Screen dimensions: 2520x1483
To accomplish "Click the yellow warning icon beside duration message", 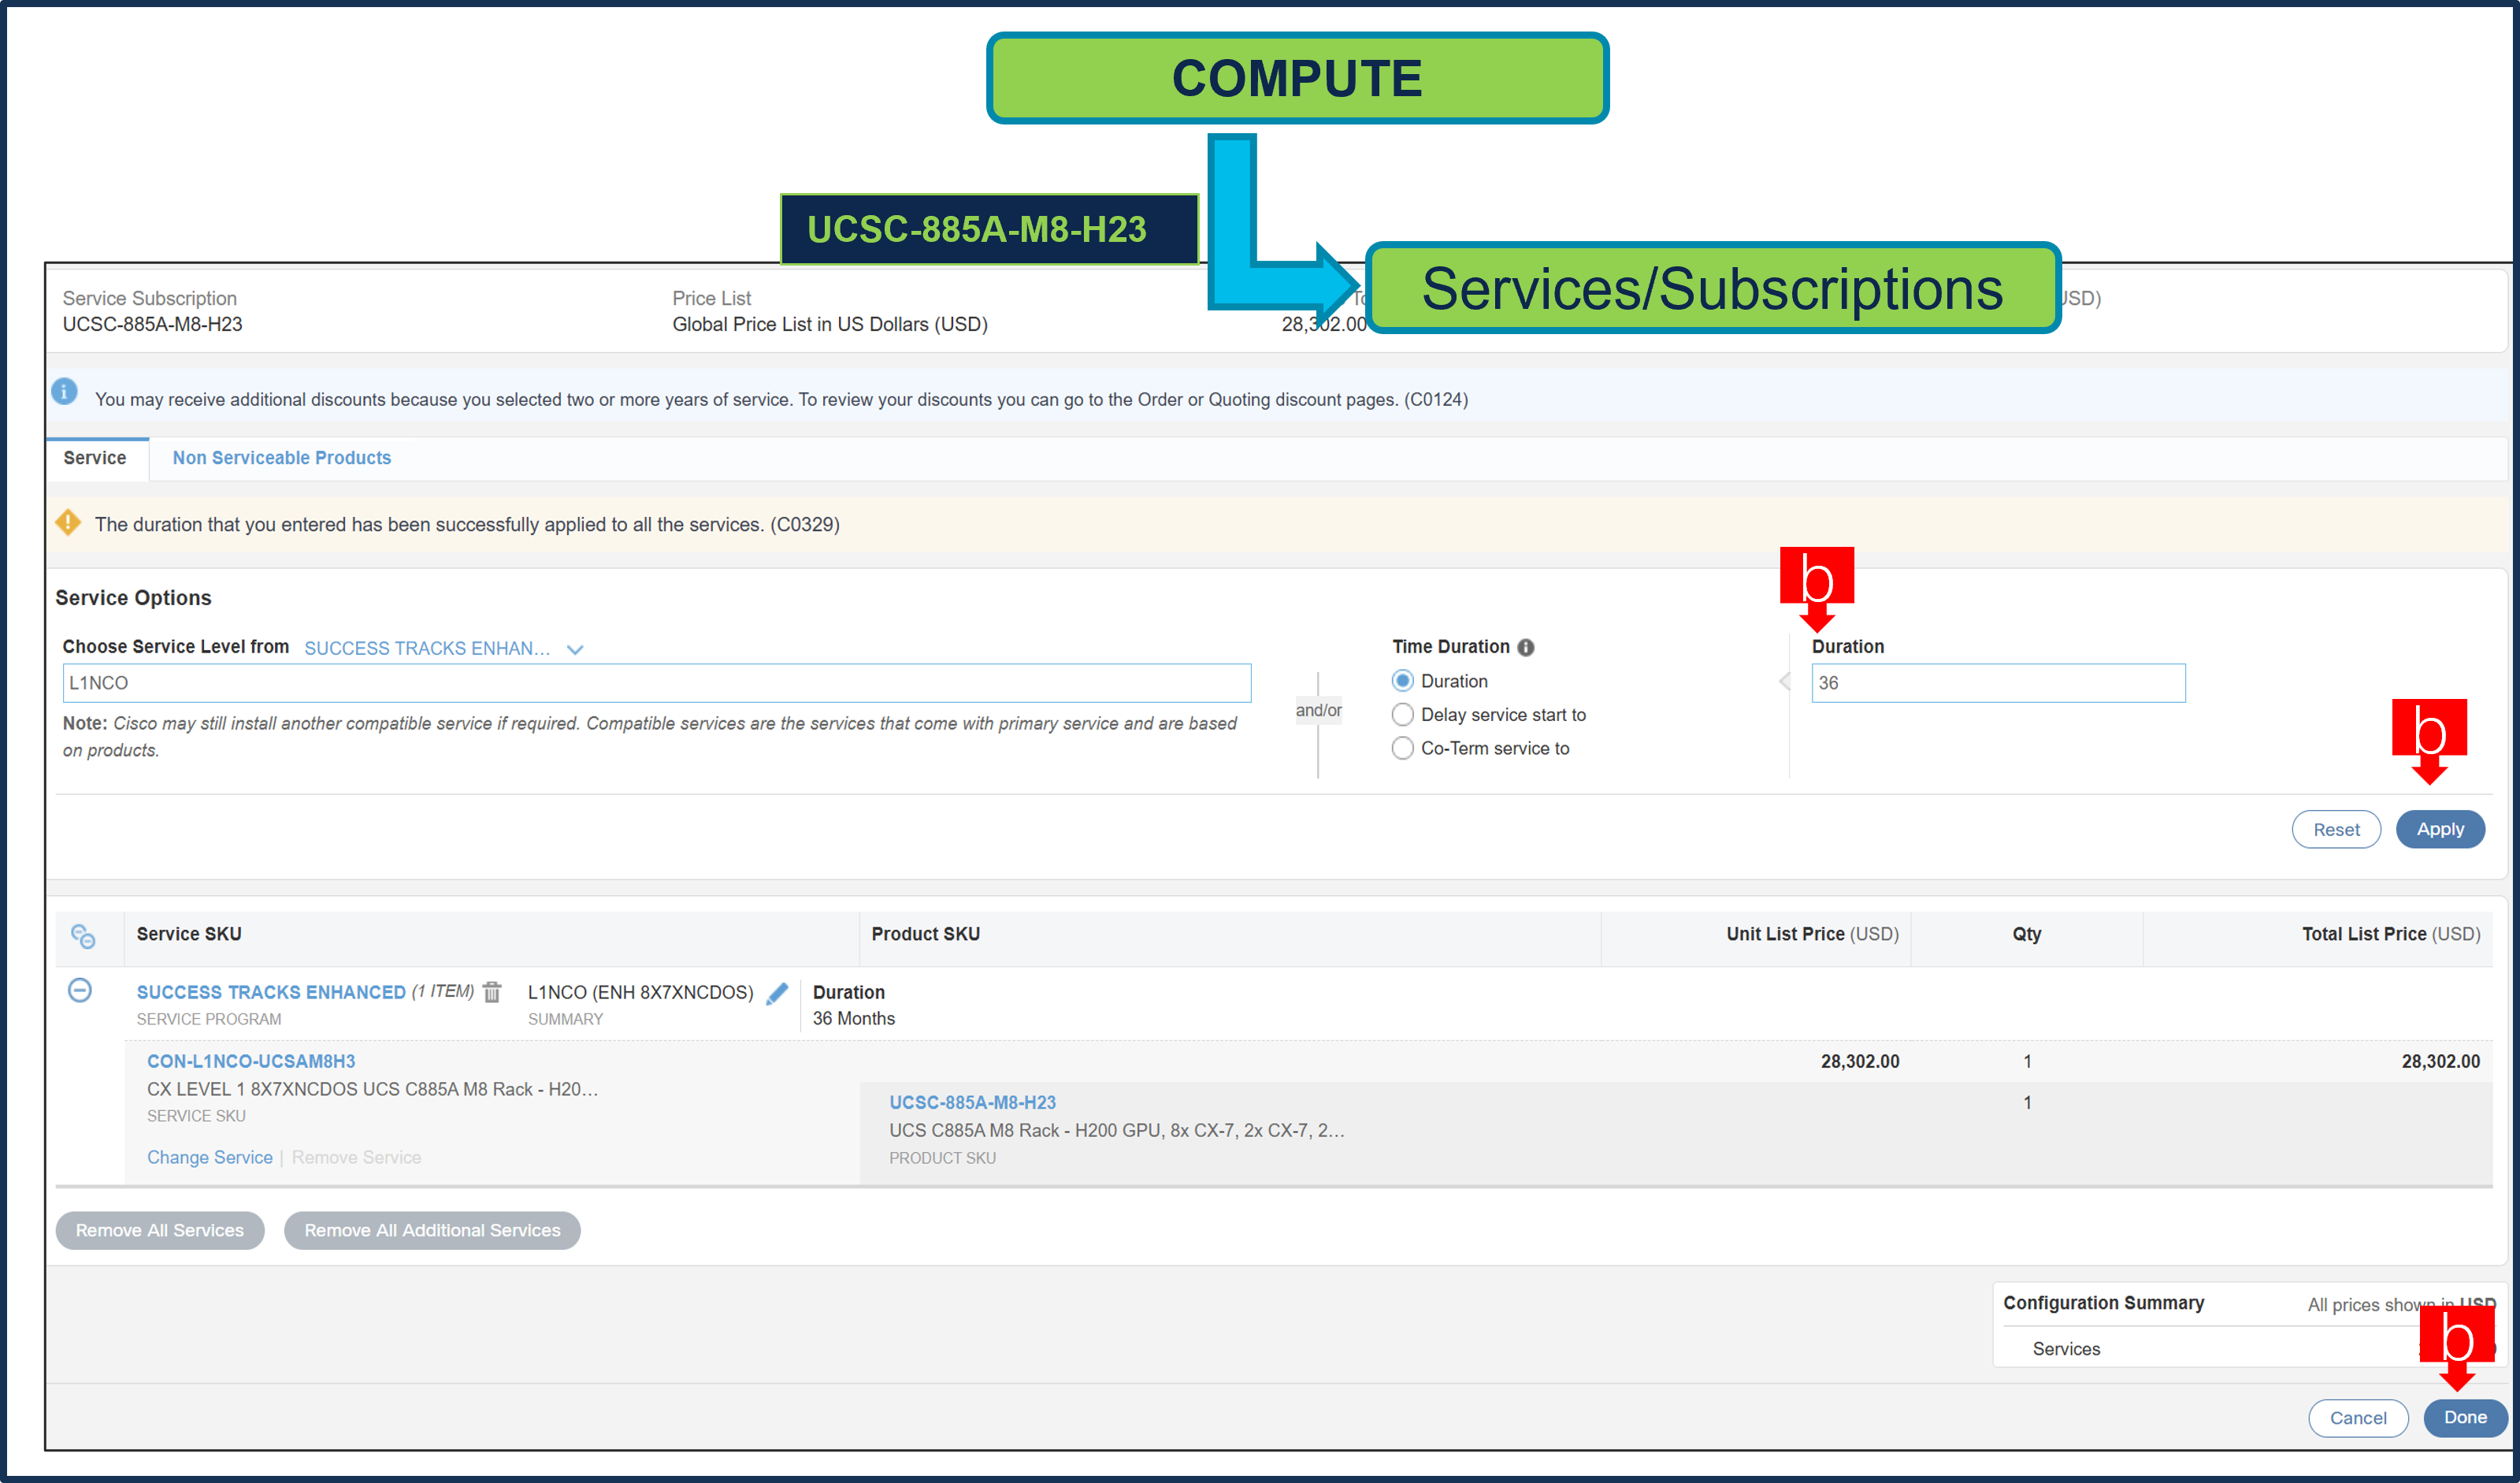I will (67, 523).
